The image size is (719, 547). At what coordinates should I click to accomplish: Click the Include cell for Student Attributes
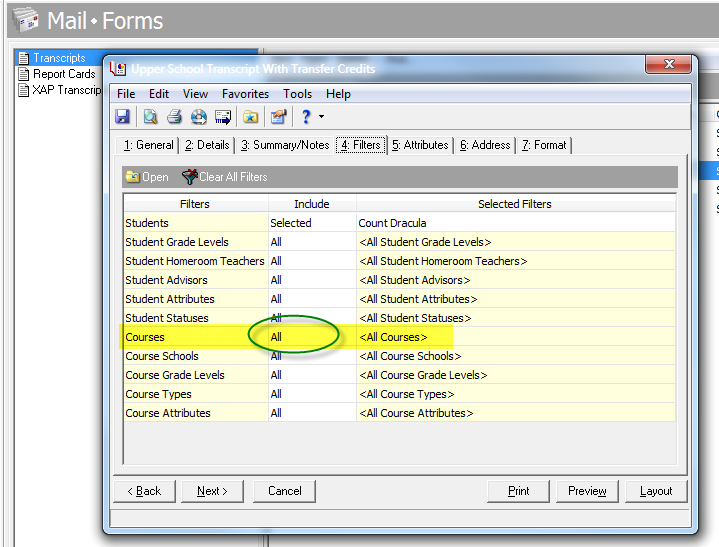point(312,299)
